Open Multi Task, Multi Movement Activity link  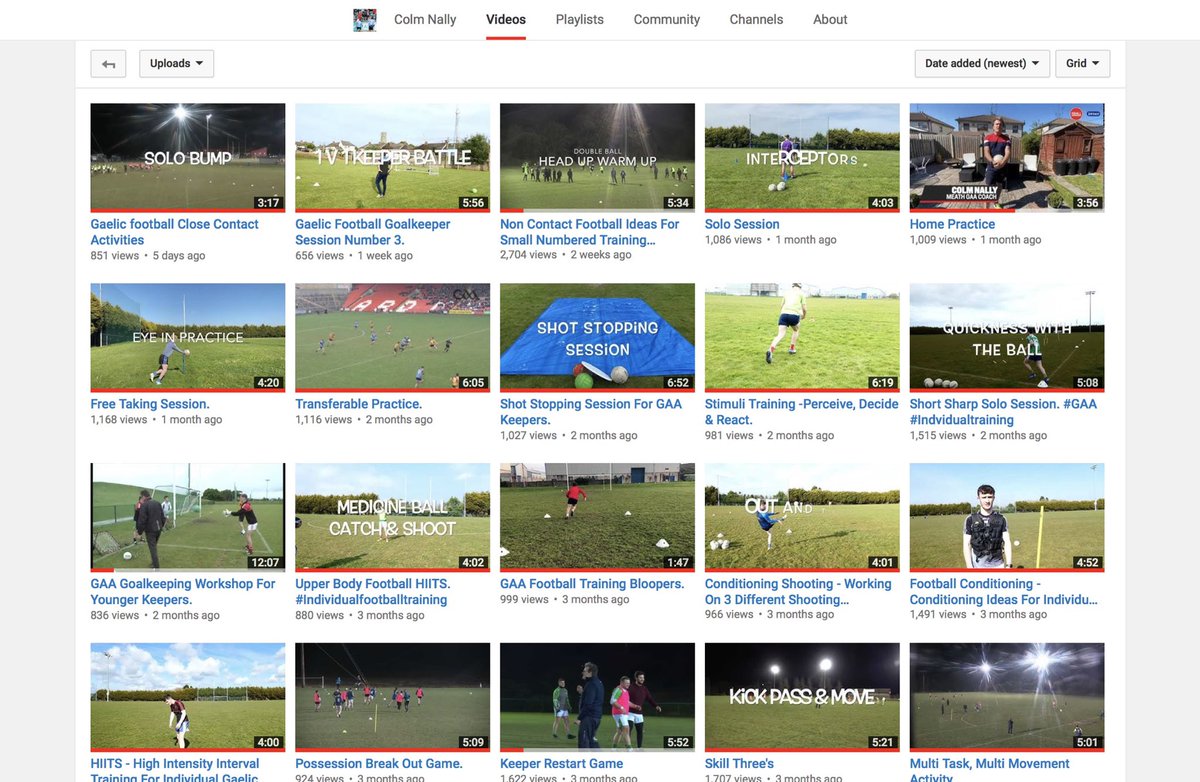[x=990, y=769]
